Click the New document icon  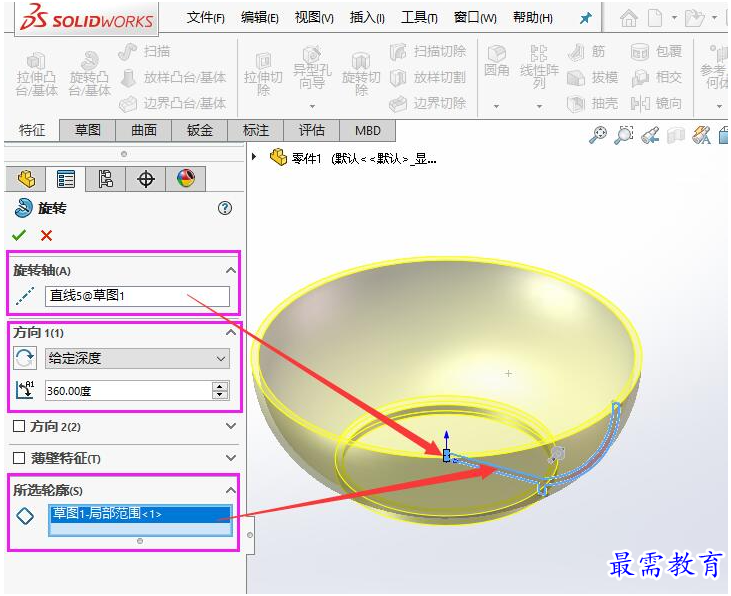click(x=655, y=19)
